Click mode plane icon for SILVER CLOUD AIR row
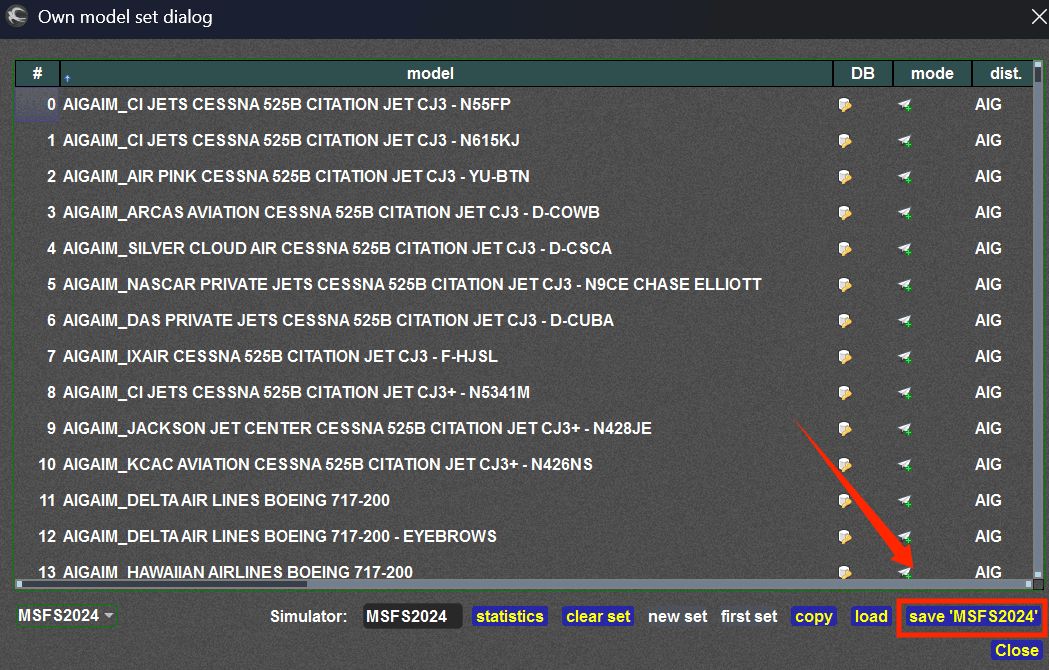Viewport: 1049px width, 670px height. pyautogui.click(x=904, y=249)
